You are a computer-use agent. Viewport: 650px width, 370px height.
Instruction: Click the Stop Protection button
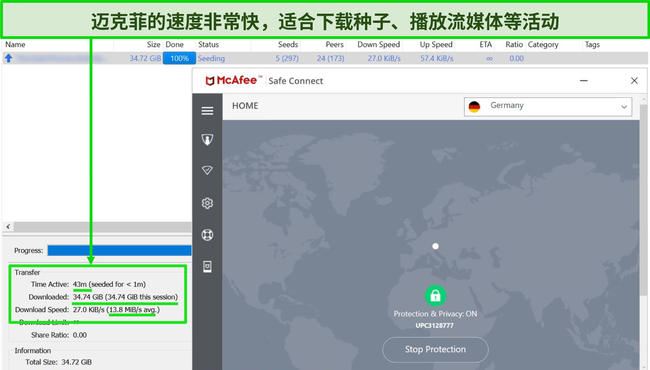tap(435, 349)
